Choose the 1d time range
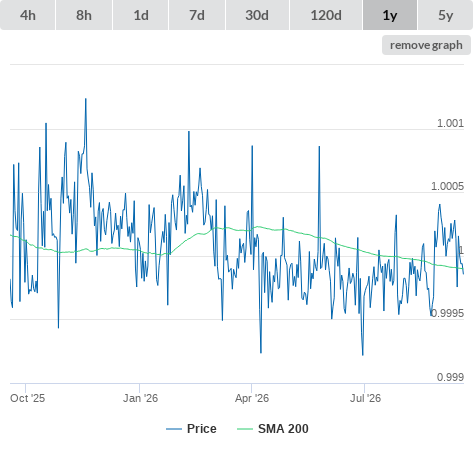 pyautogui.click(x=141, y=15)
